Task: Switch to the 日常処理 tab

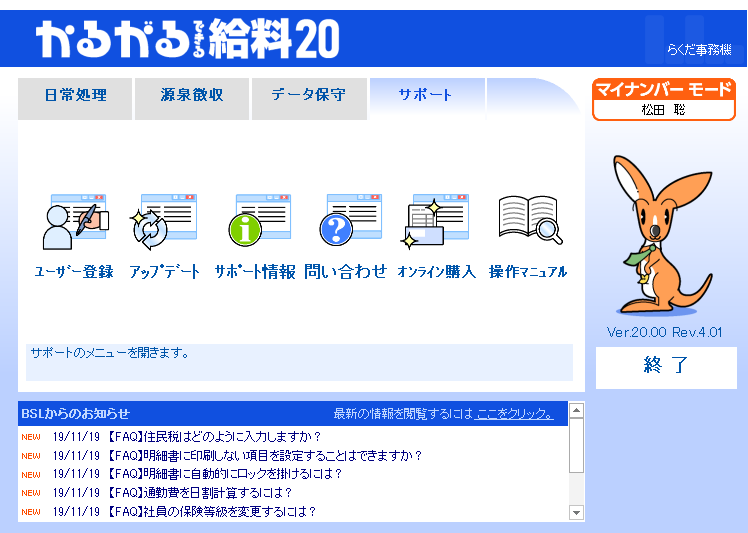Action: [75, 99]
